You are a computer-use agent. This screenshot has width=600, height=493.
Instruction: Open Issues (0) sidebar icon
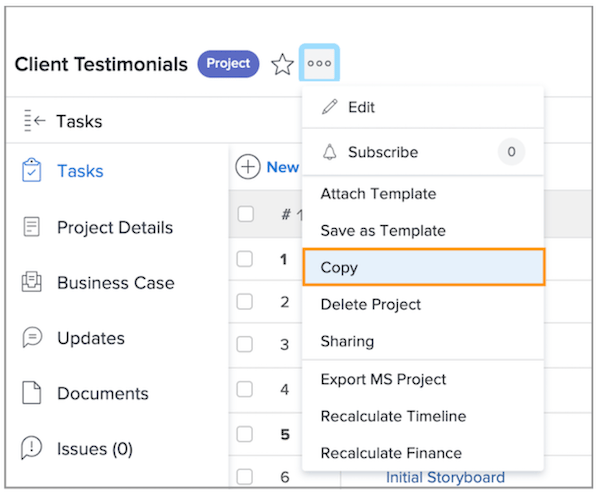(31, 448)
